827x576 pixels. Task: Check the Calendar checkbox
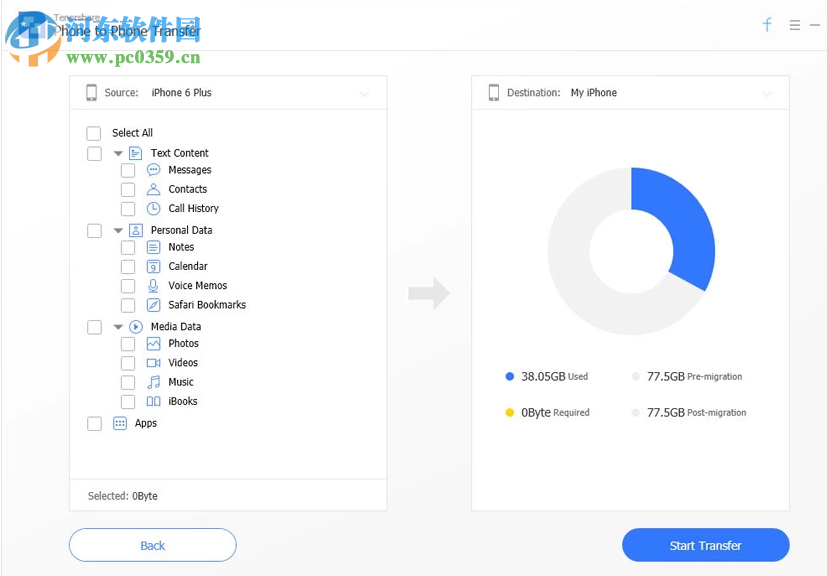point(128,267)
